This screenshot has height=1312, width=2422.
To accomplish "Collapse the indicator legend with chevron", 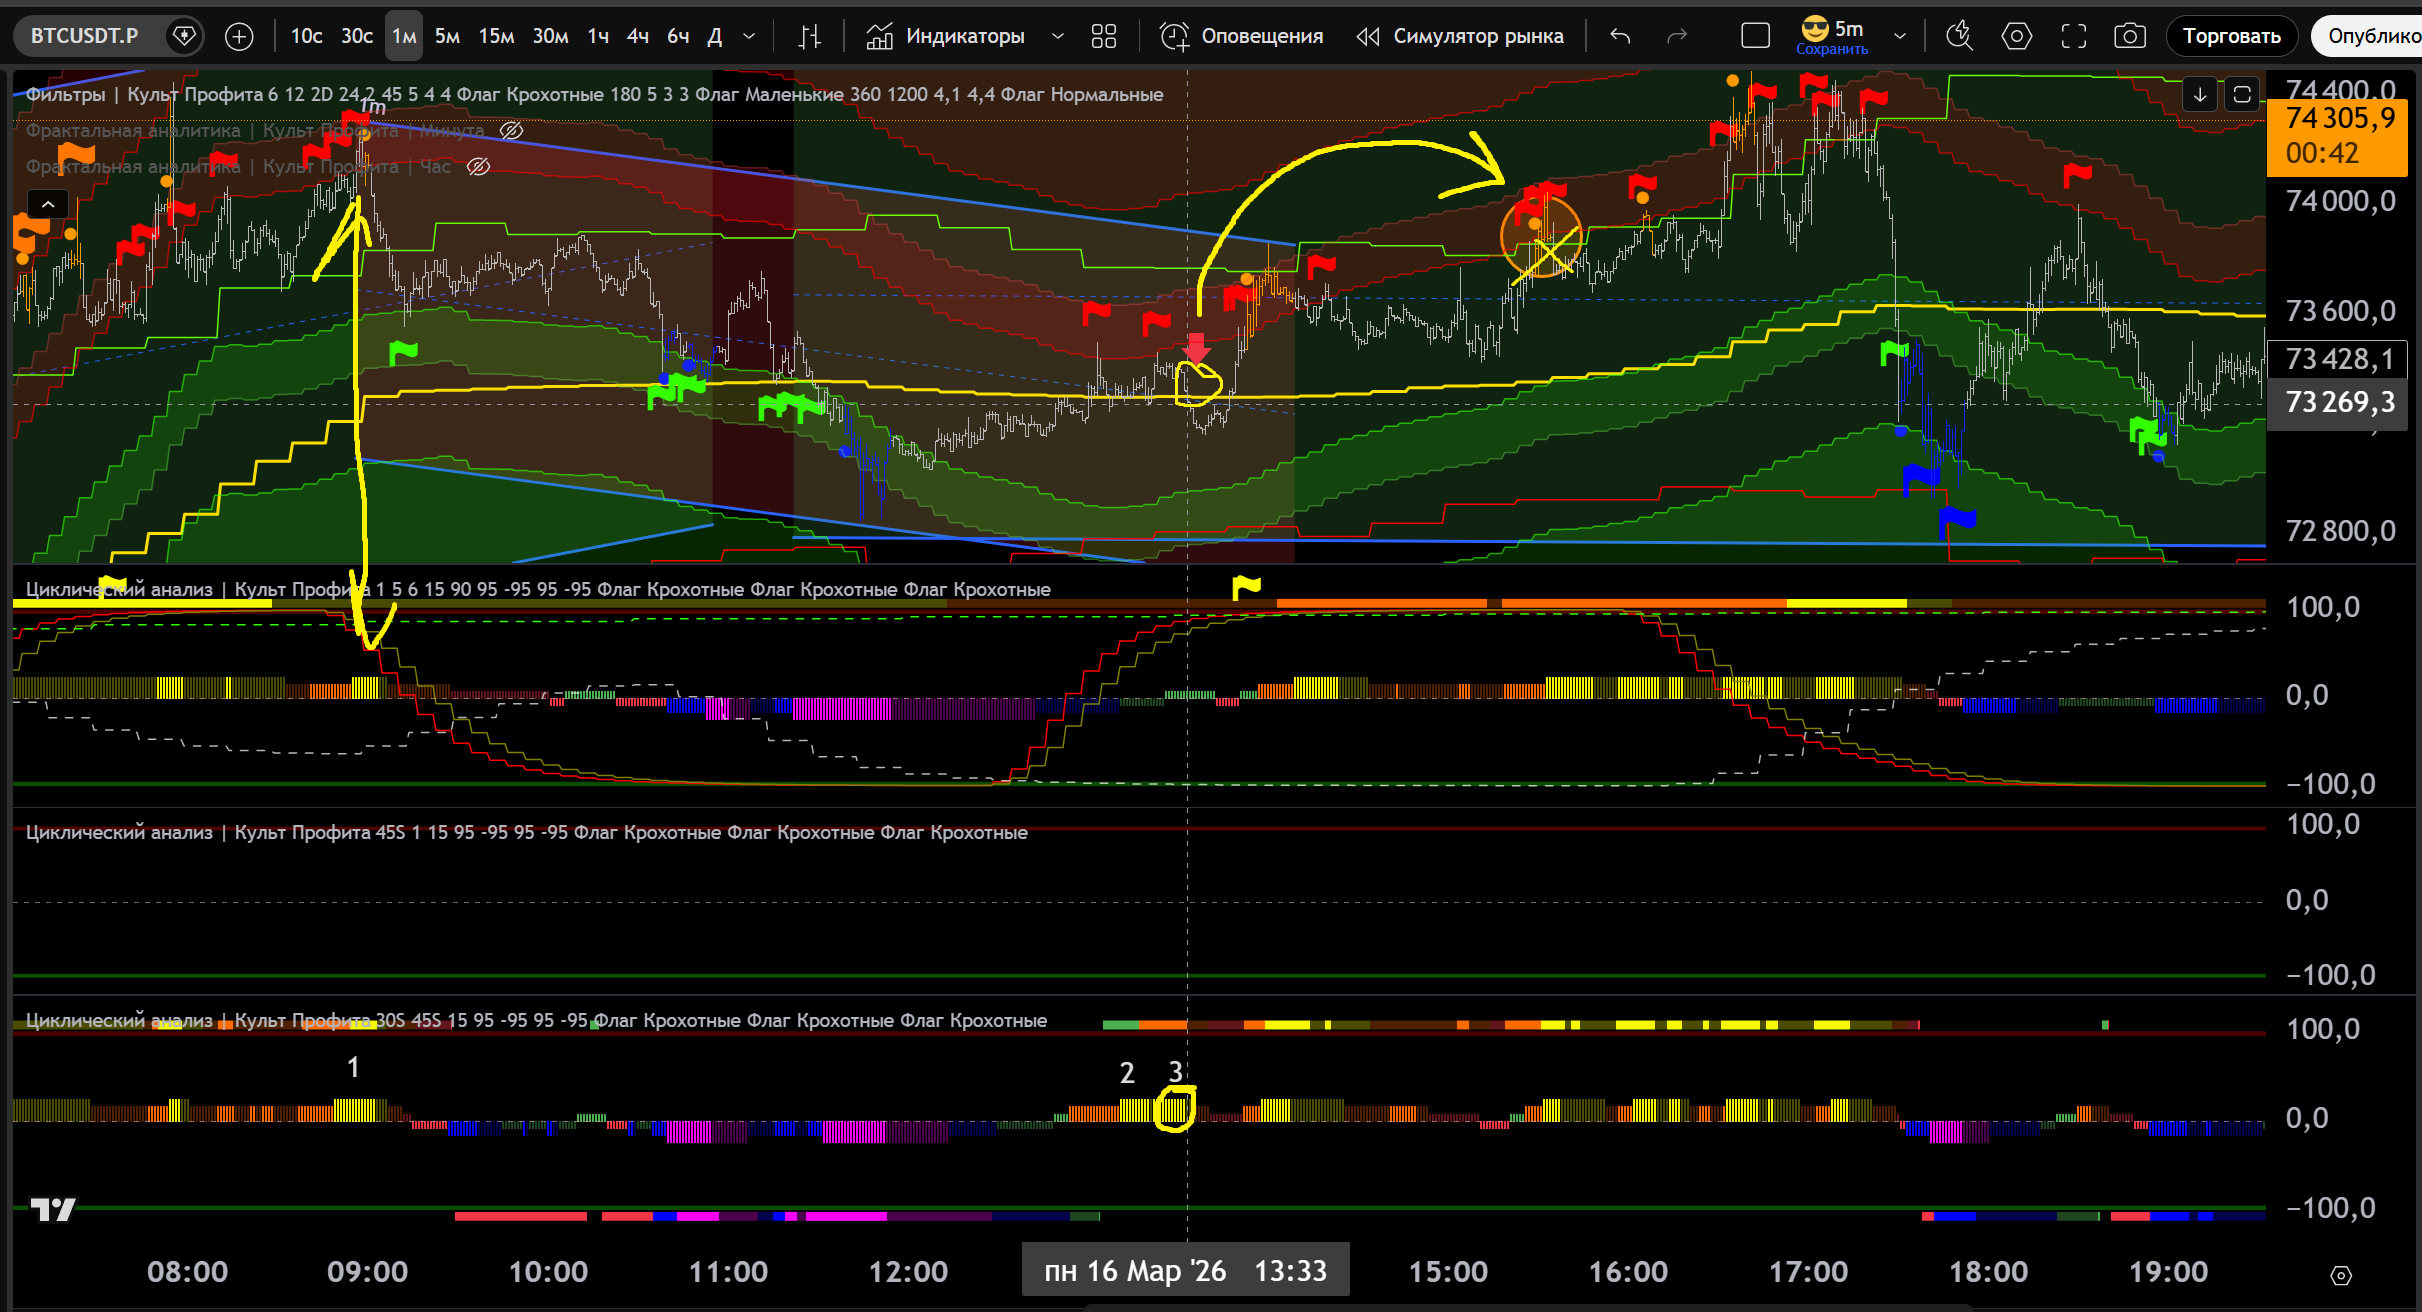I will [x=47, y=204].
